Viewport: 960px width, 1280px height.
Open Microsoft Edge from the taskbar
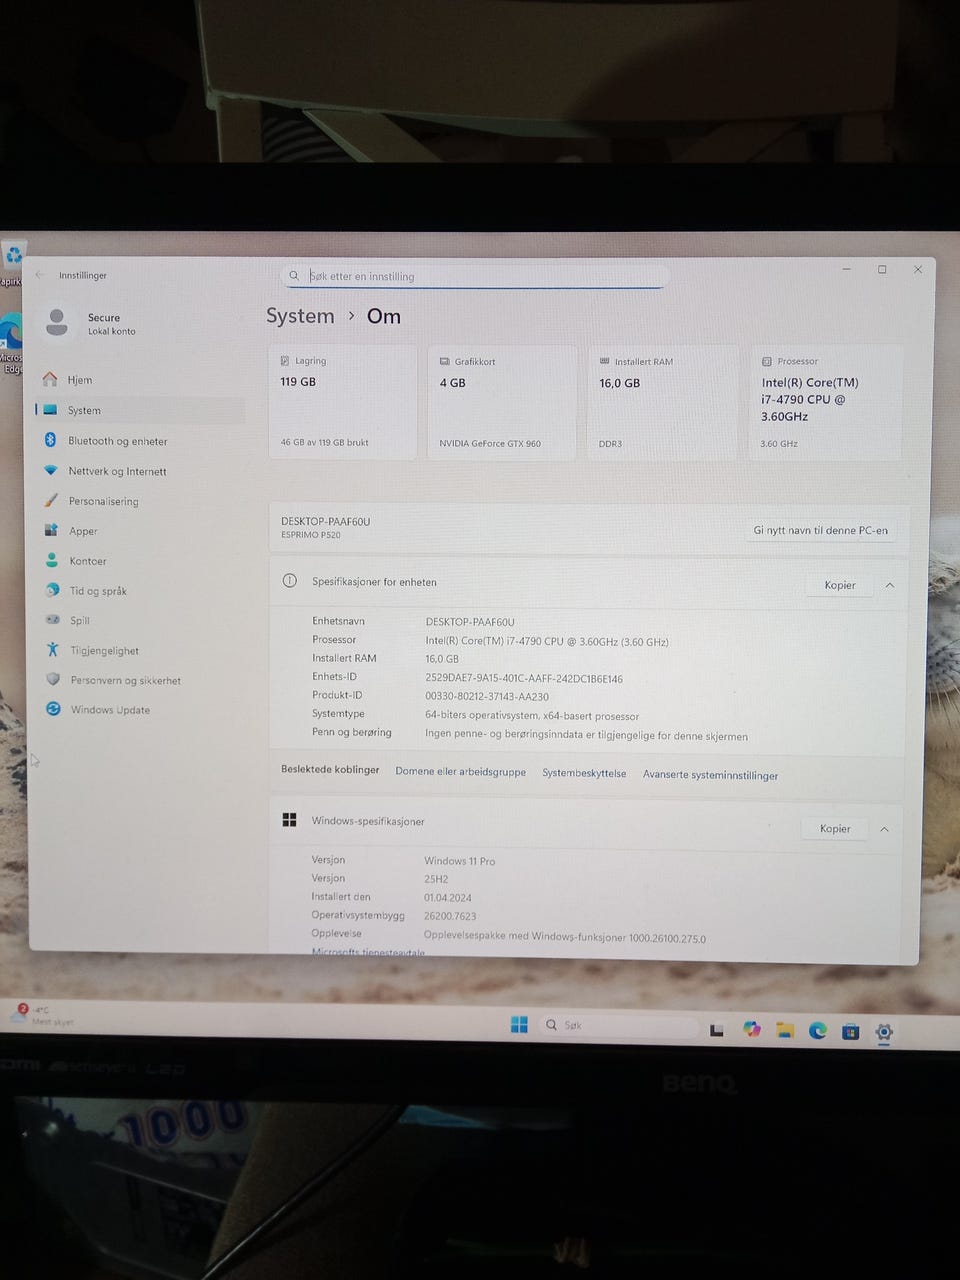click(x=818, y=1030)
